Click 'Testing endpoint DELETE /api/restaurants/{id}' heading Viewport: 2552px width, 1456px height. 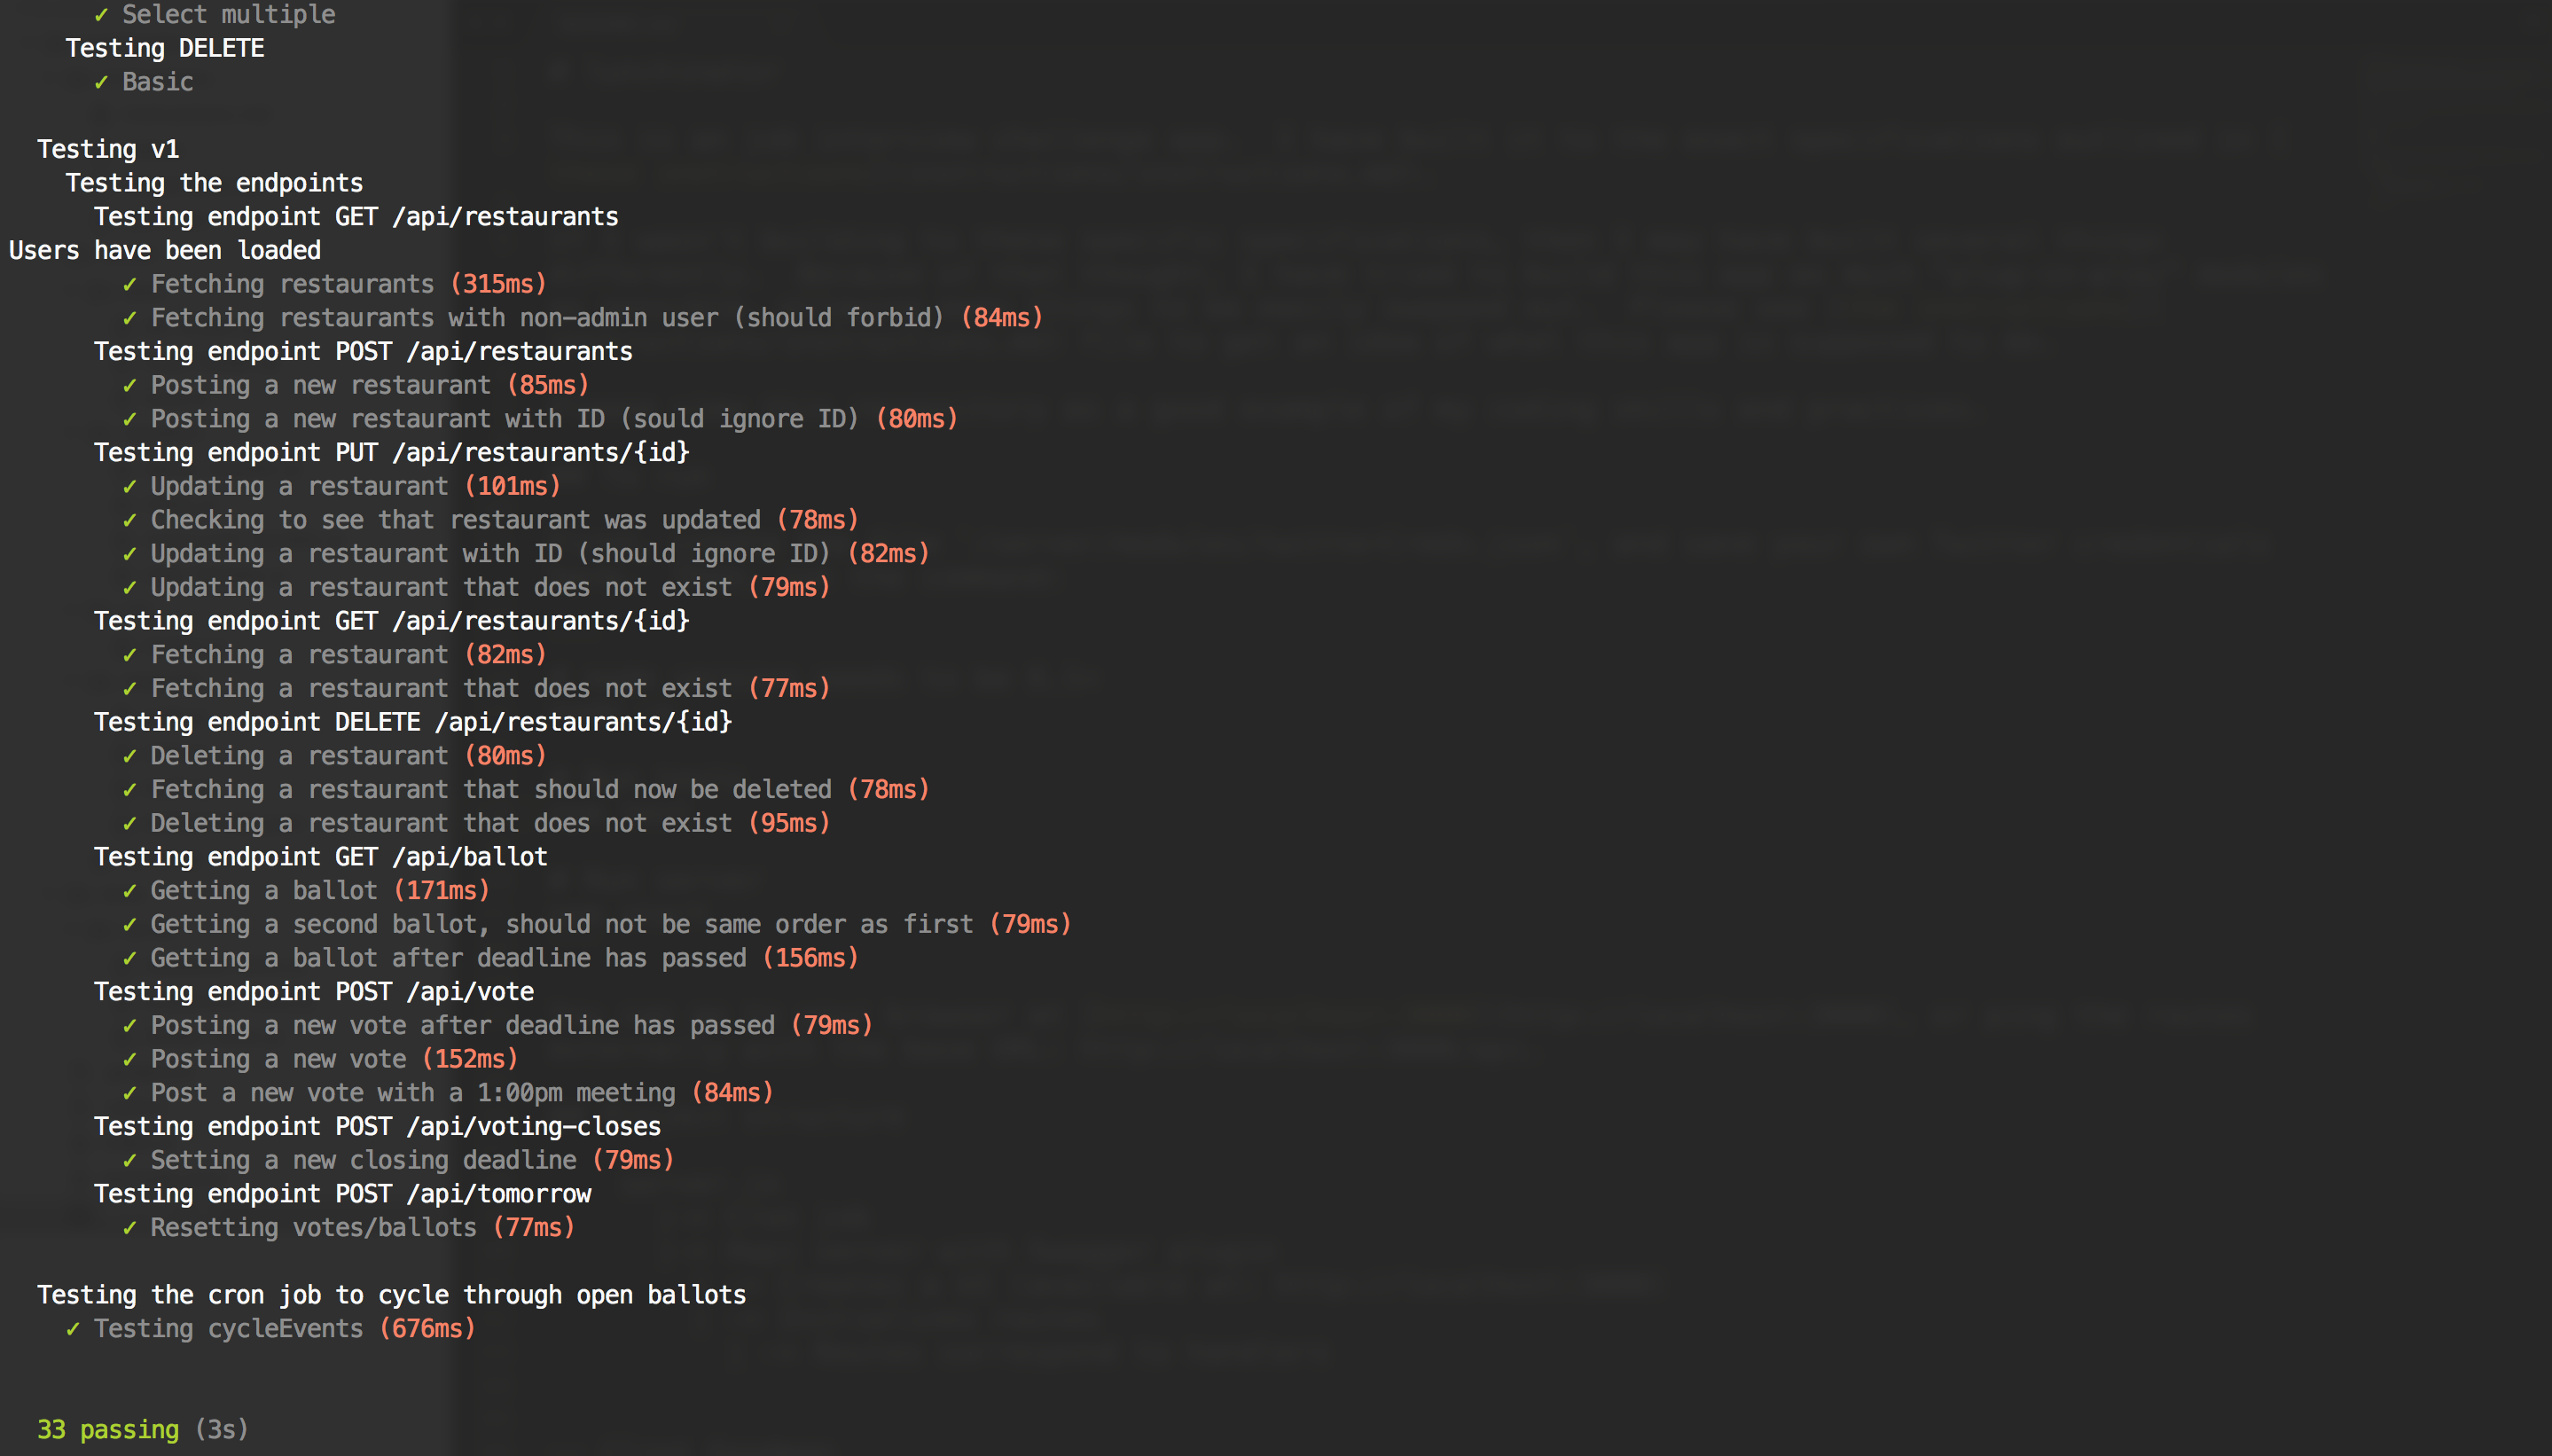click(x=413, y=722)
